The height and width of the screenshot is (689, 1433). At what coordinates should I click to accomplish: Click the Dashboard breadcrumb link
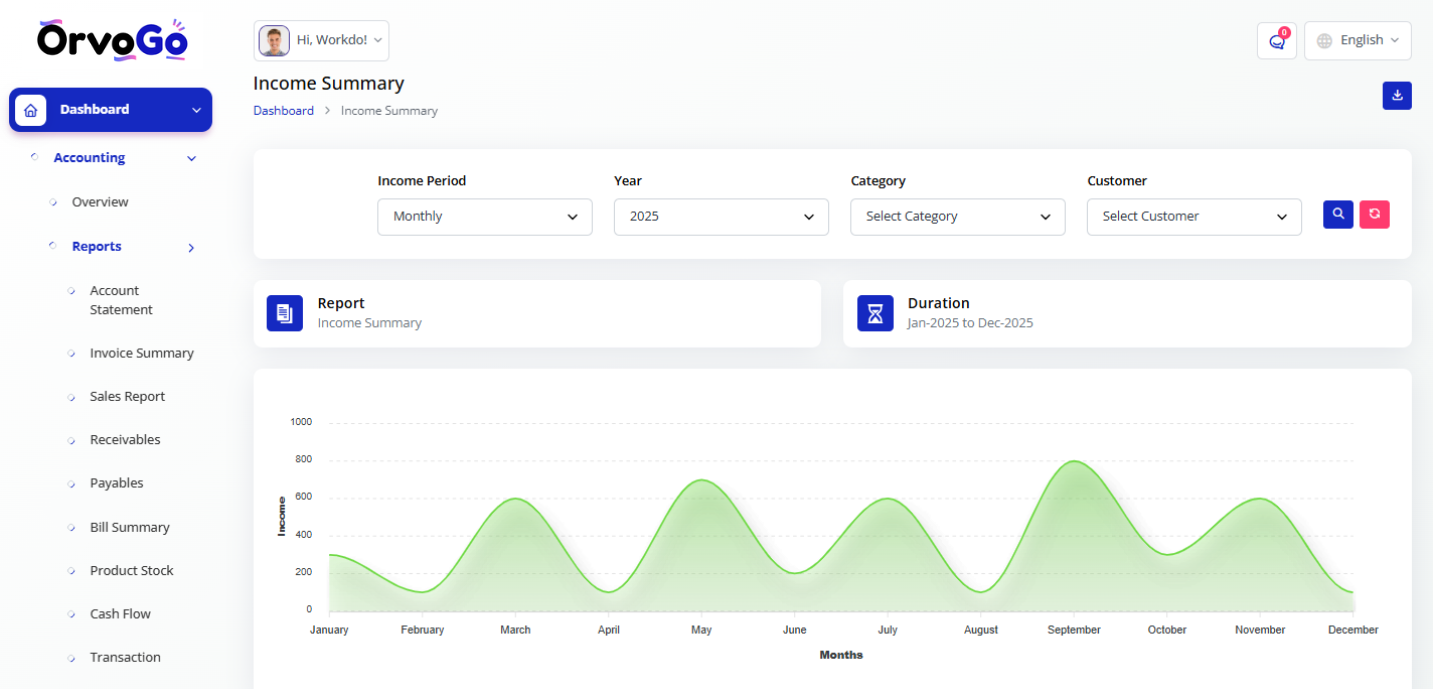click(x=283, y=111)
